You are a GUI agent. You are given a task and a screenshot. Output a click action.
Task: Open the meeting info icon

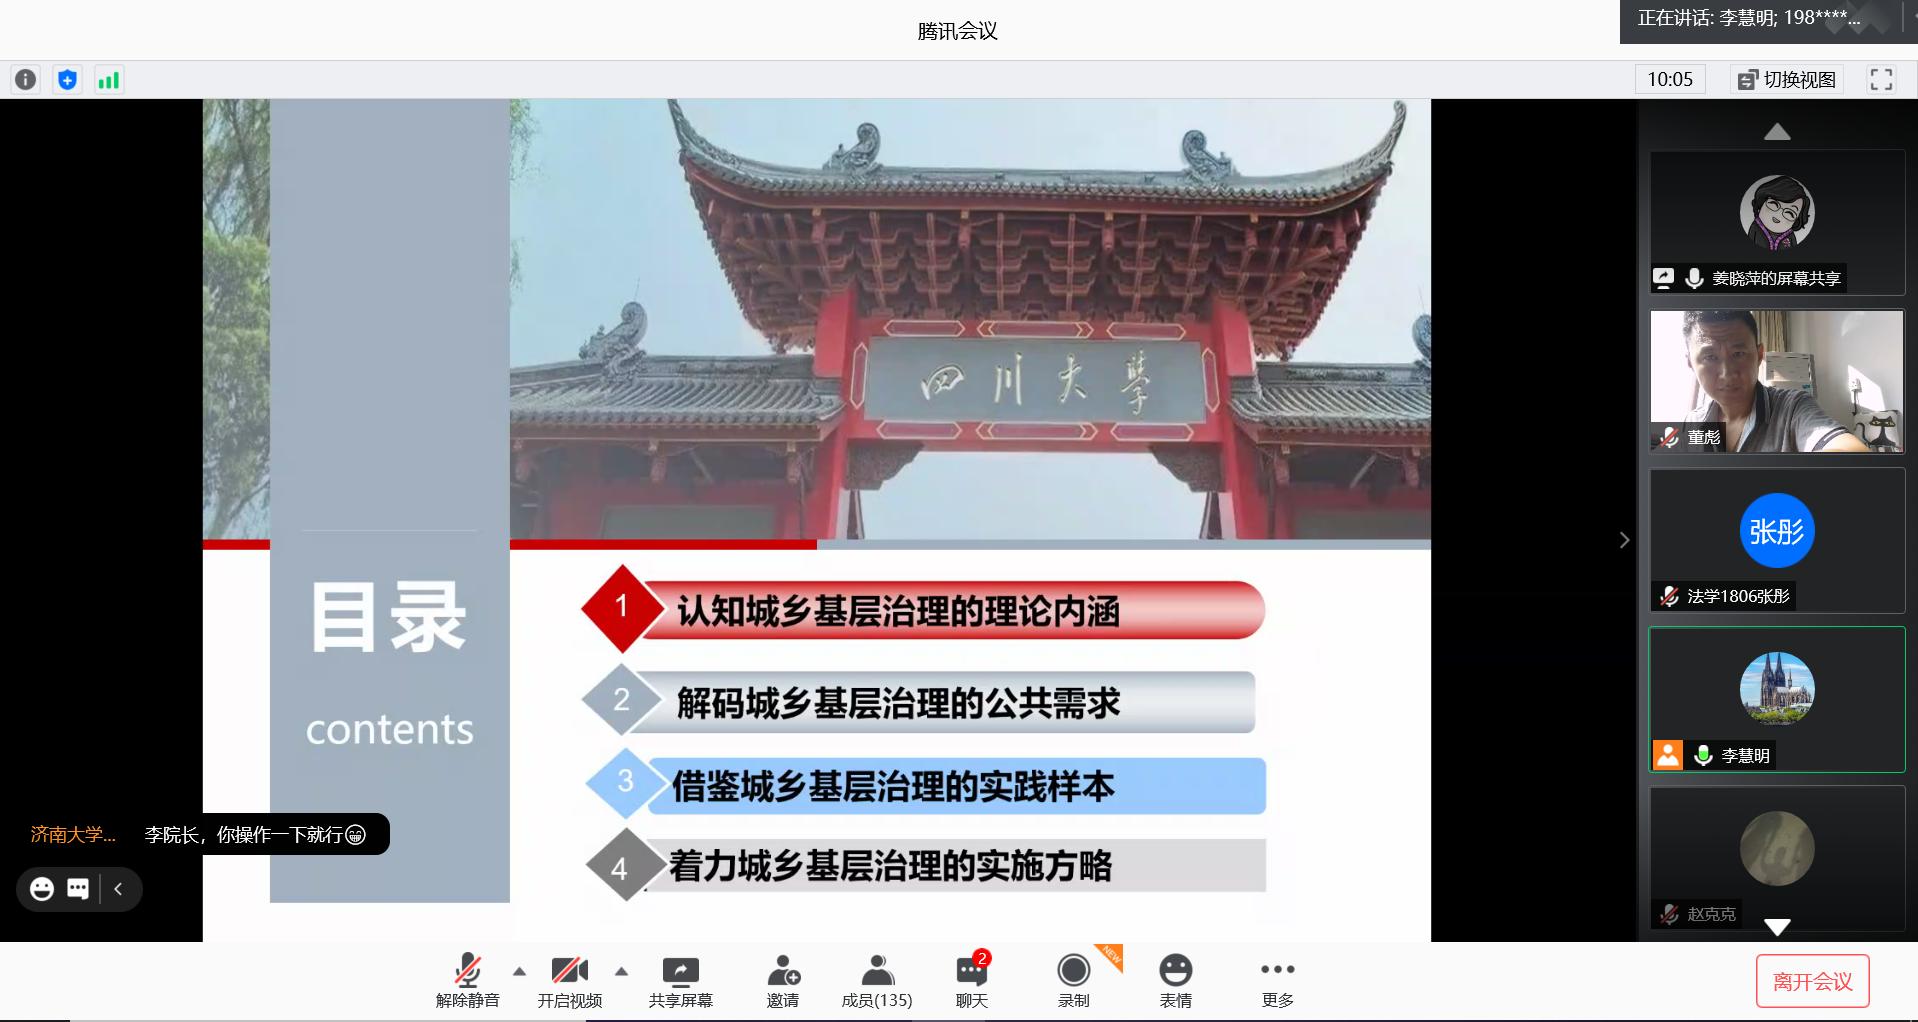point(26,80)
